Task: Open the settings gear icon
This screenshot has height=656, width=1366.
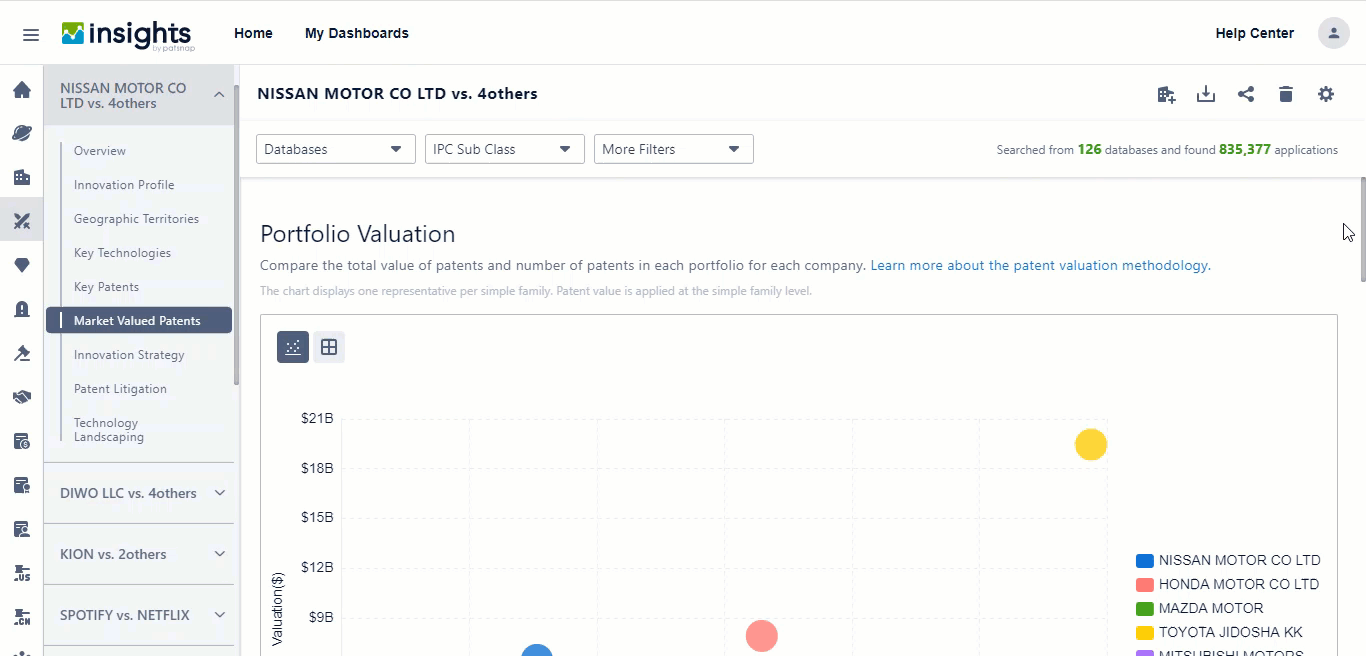Action: point(1326,93)
